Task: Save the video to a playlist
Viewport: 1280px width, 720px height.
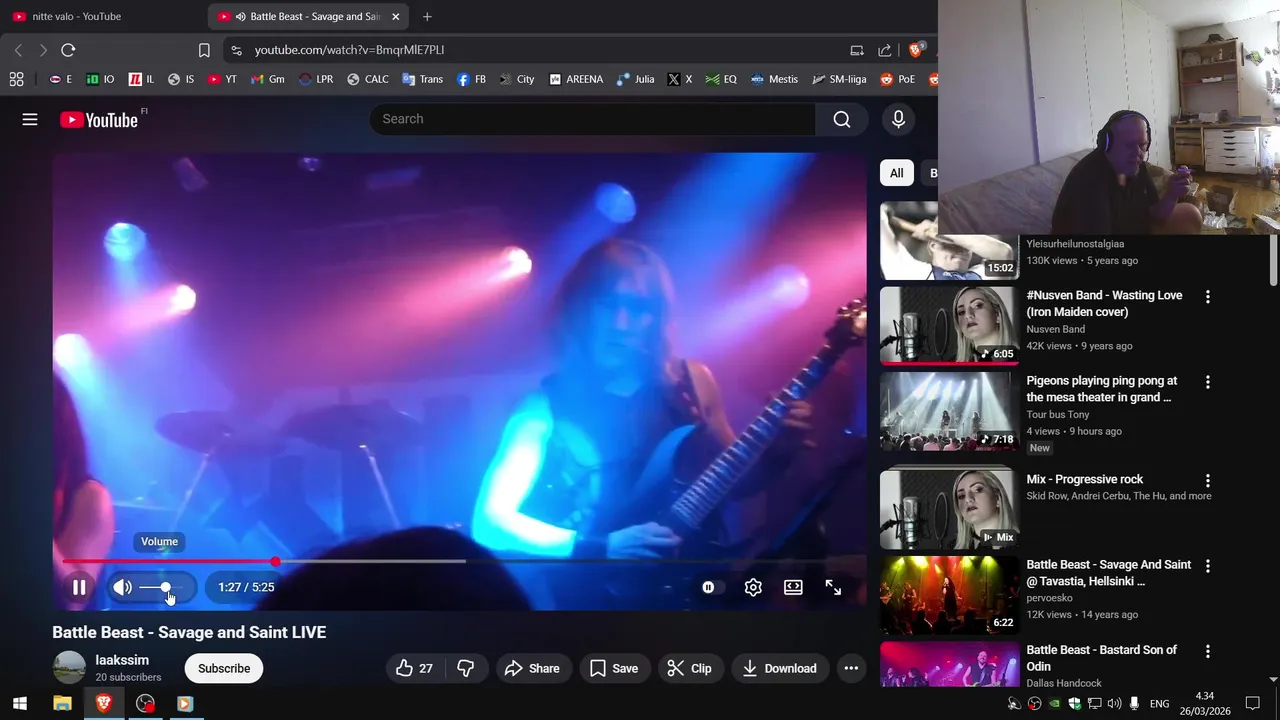Action: point(614,668)
